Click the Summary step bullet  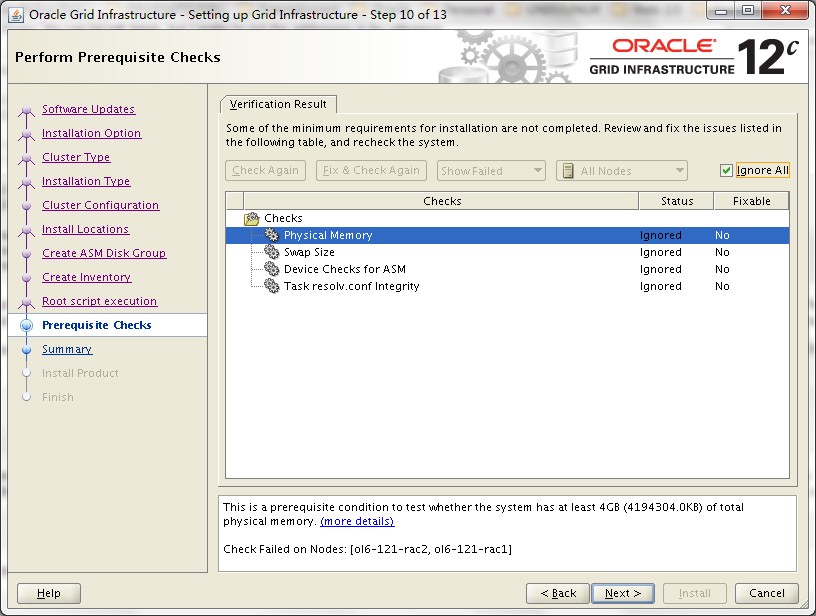pyautogui.click(x=27, y=350)
